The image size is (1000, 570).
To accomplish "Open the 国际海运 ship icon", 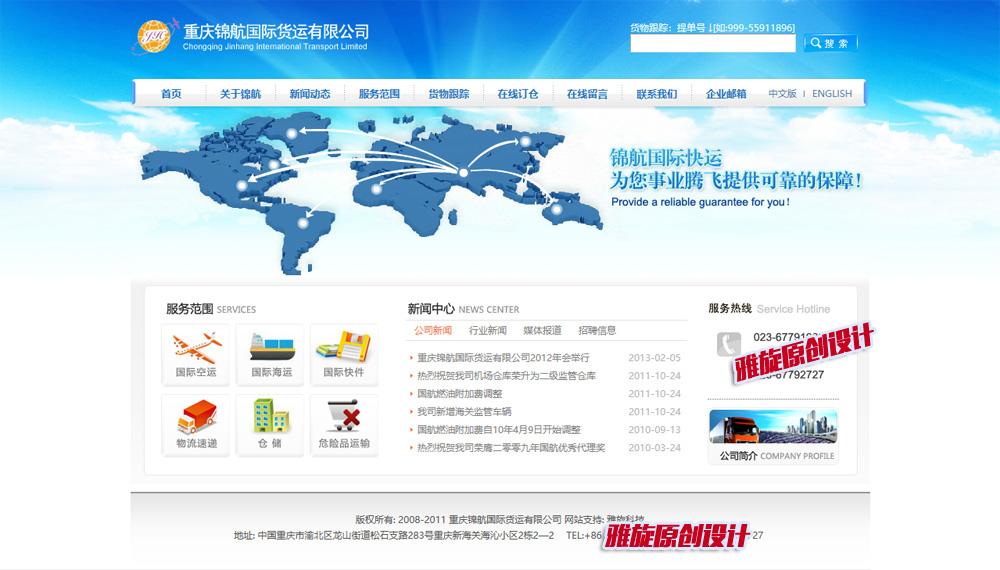I will click(271, 348).
